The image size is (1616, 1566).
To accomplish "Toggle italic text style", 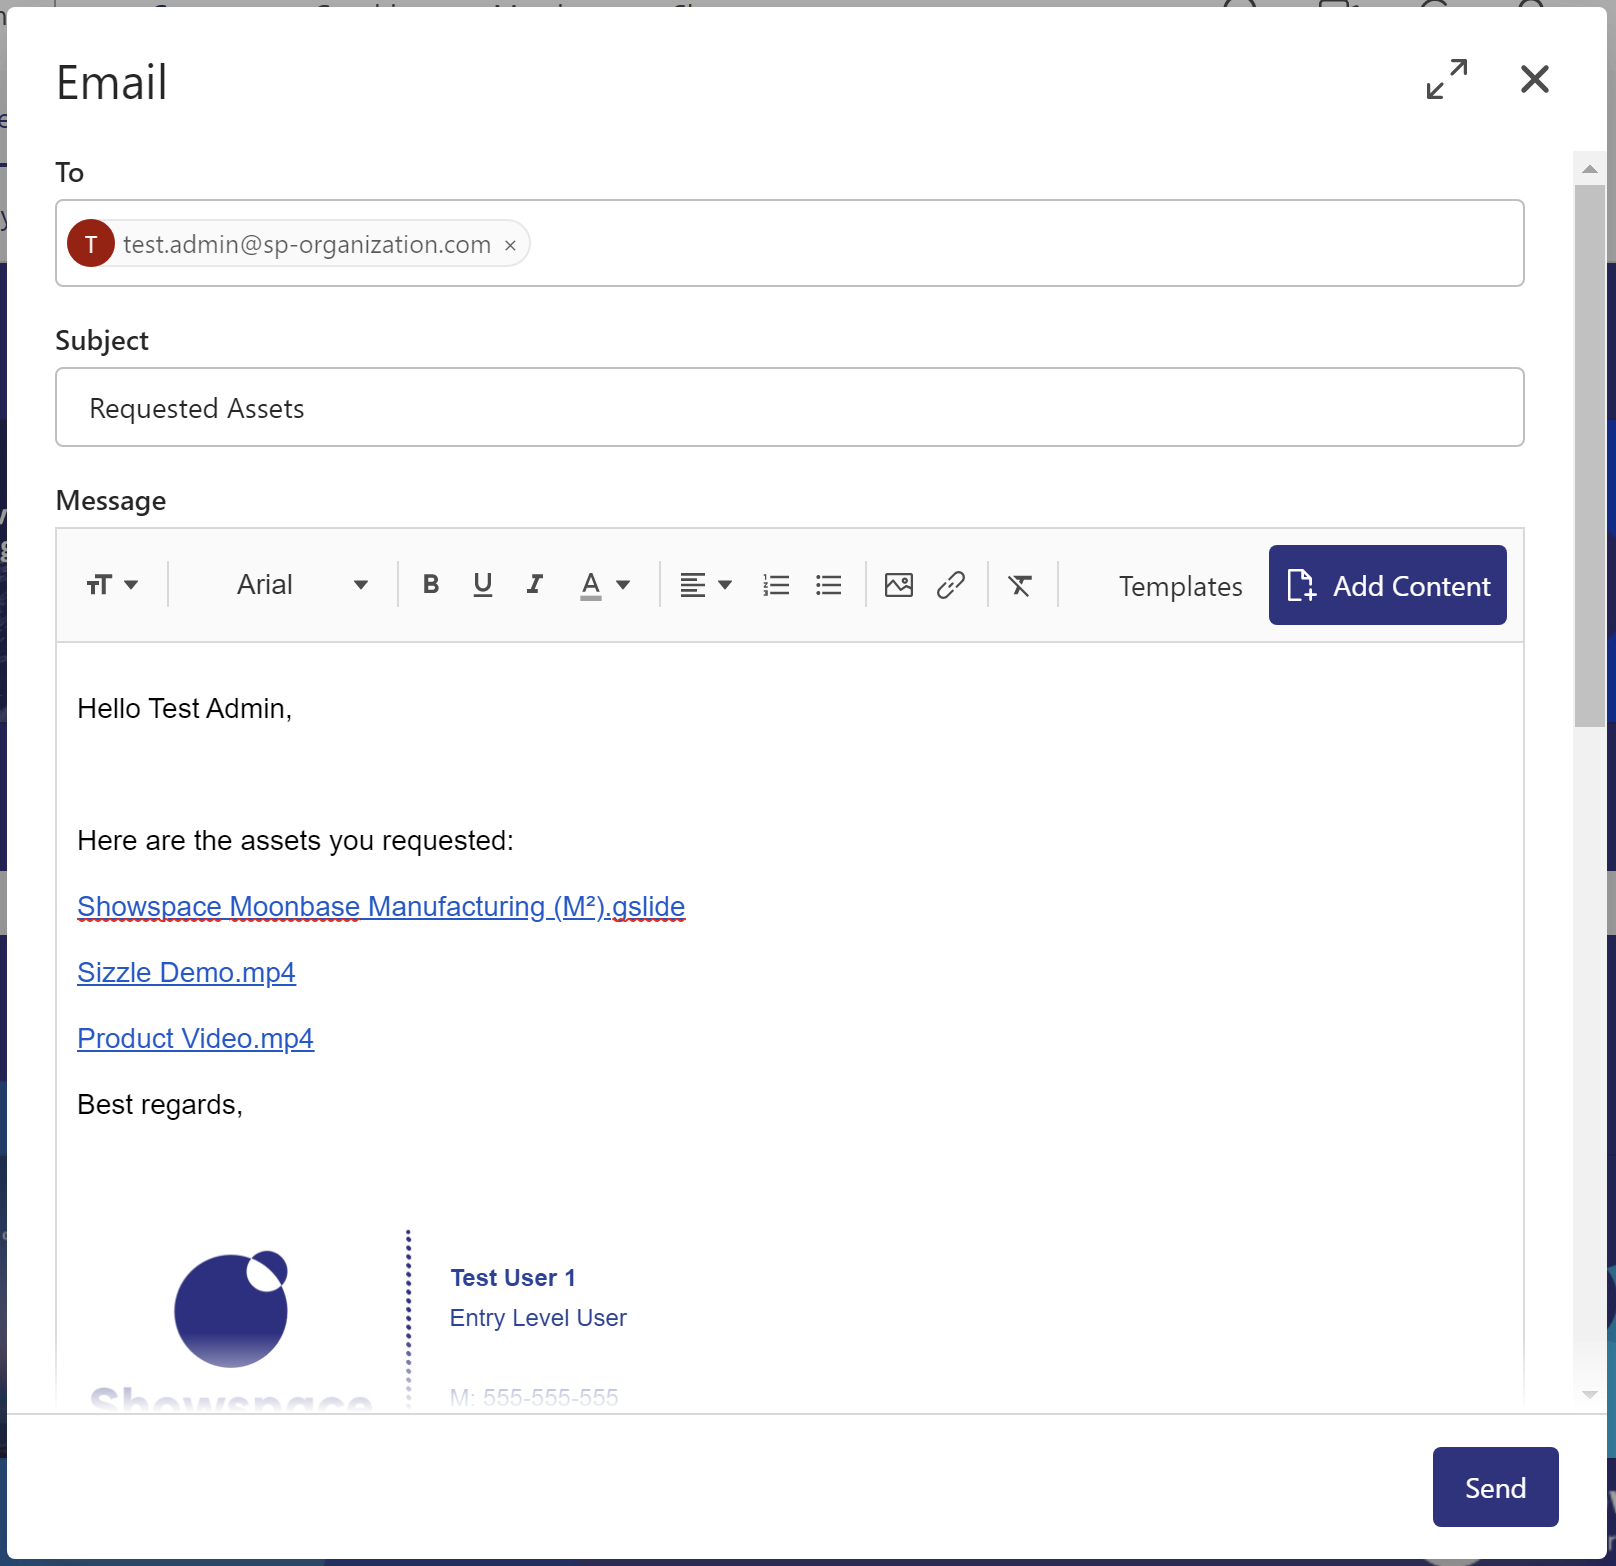I will (535, 585).
